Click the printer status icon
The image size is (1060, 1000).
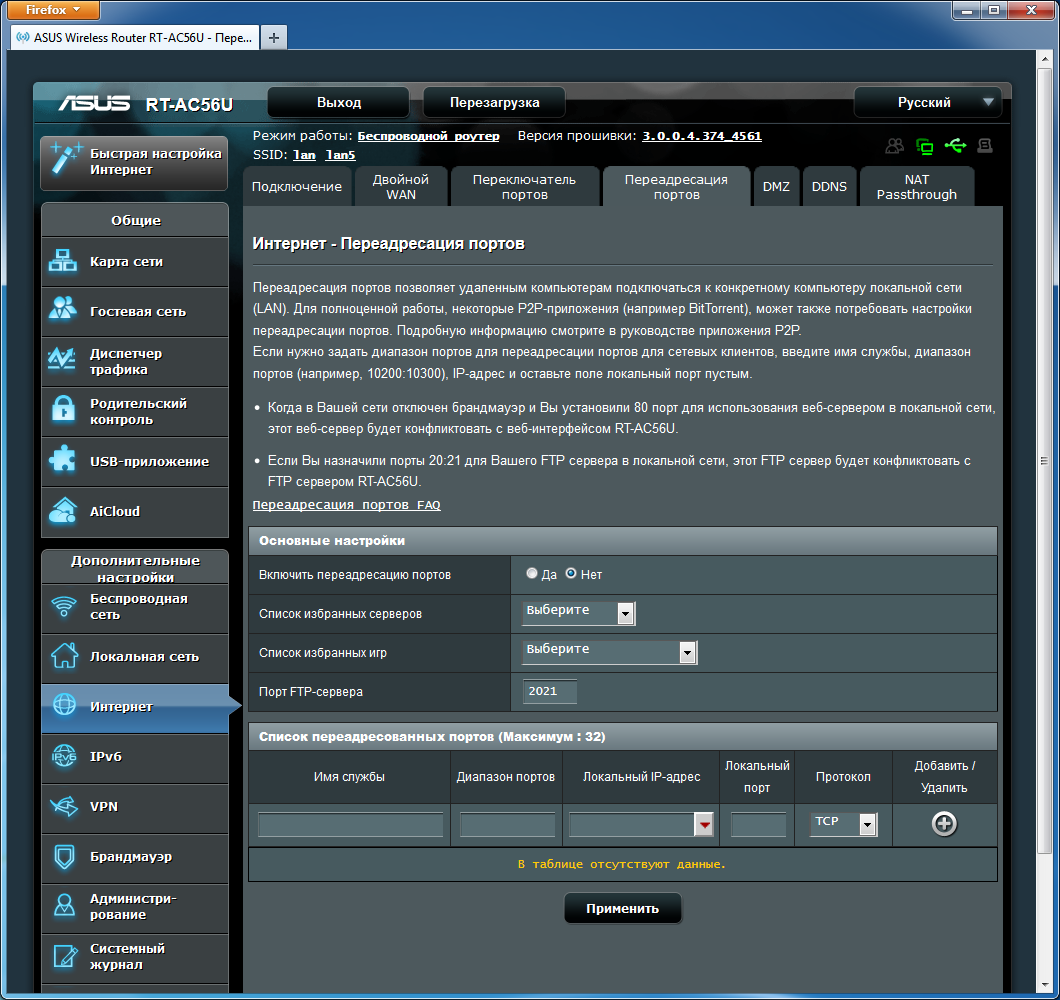pyautogui.click(x=985, y=145)
